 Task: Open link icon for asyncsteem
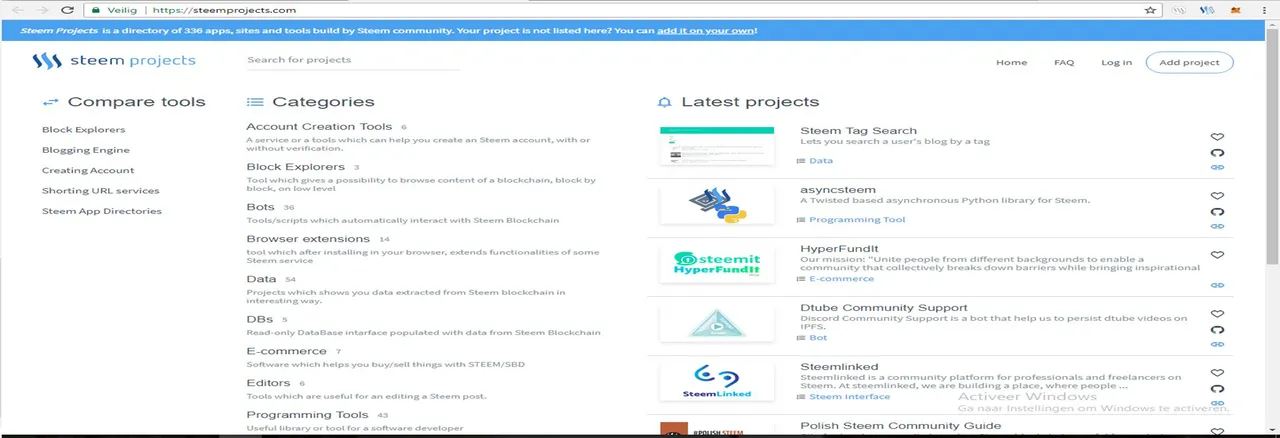[x=1217, y=226]
